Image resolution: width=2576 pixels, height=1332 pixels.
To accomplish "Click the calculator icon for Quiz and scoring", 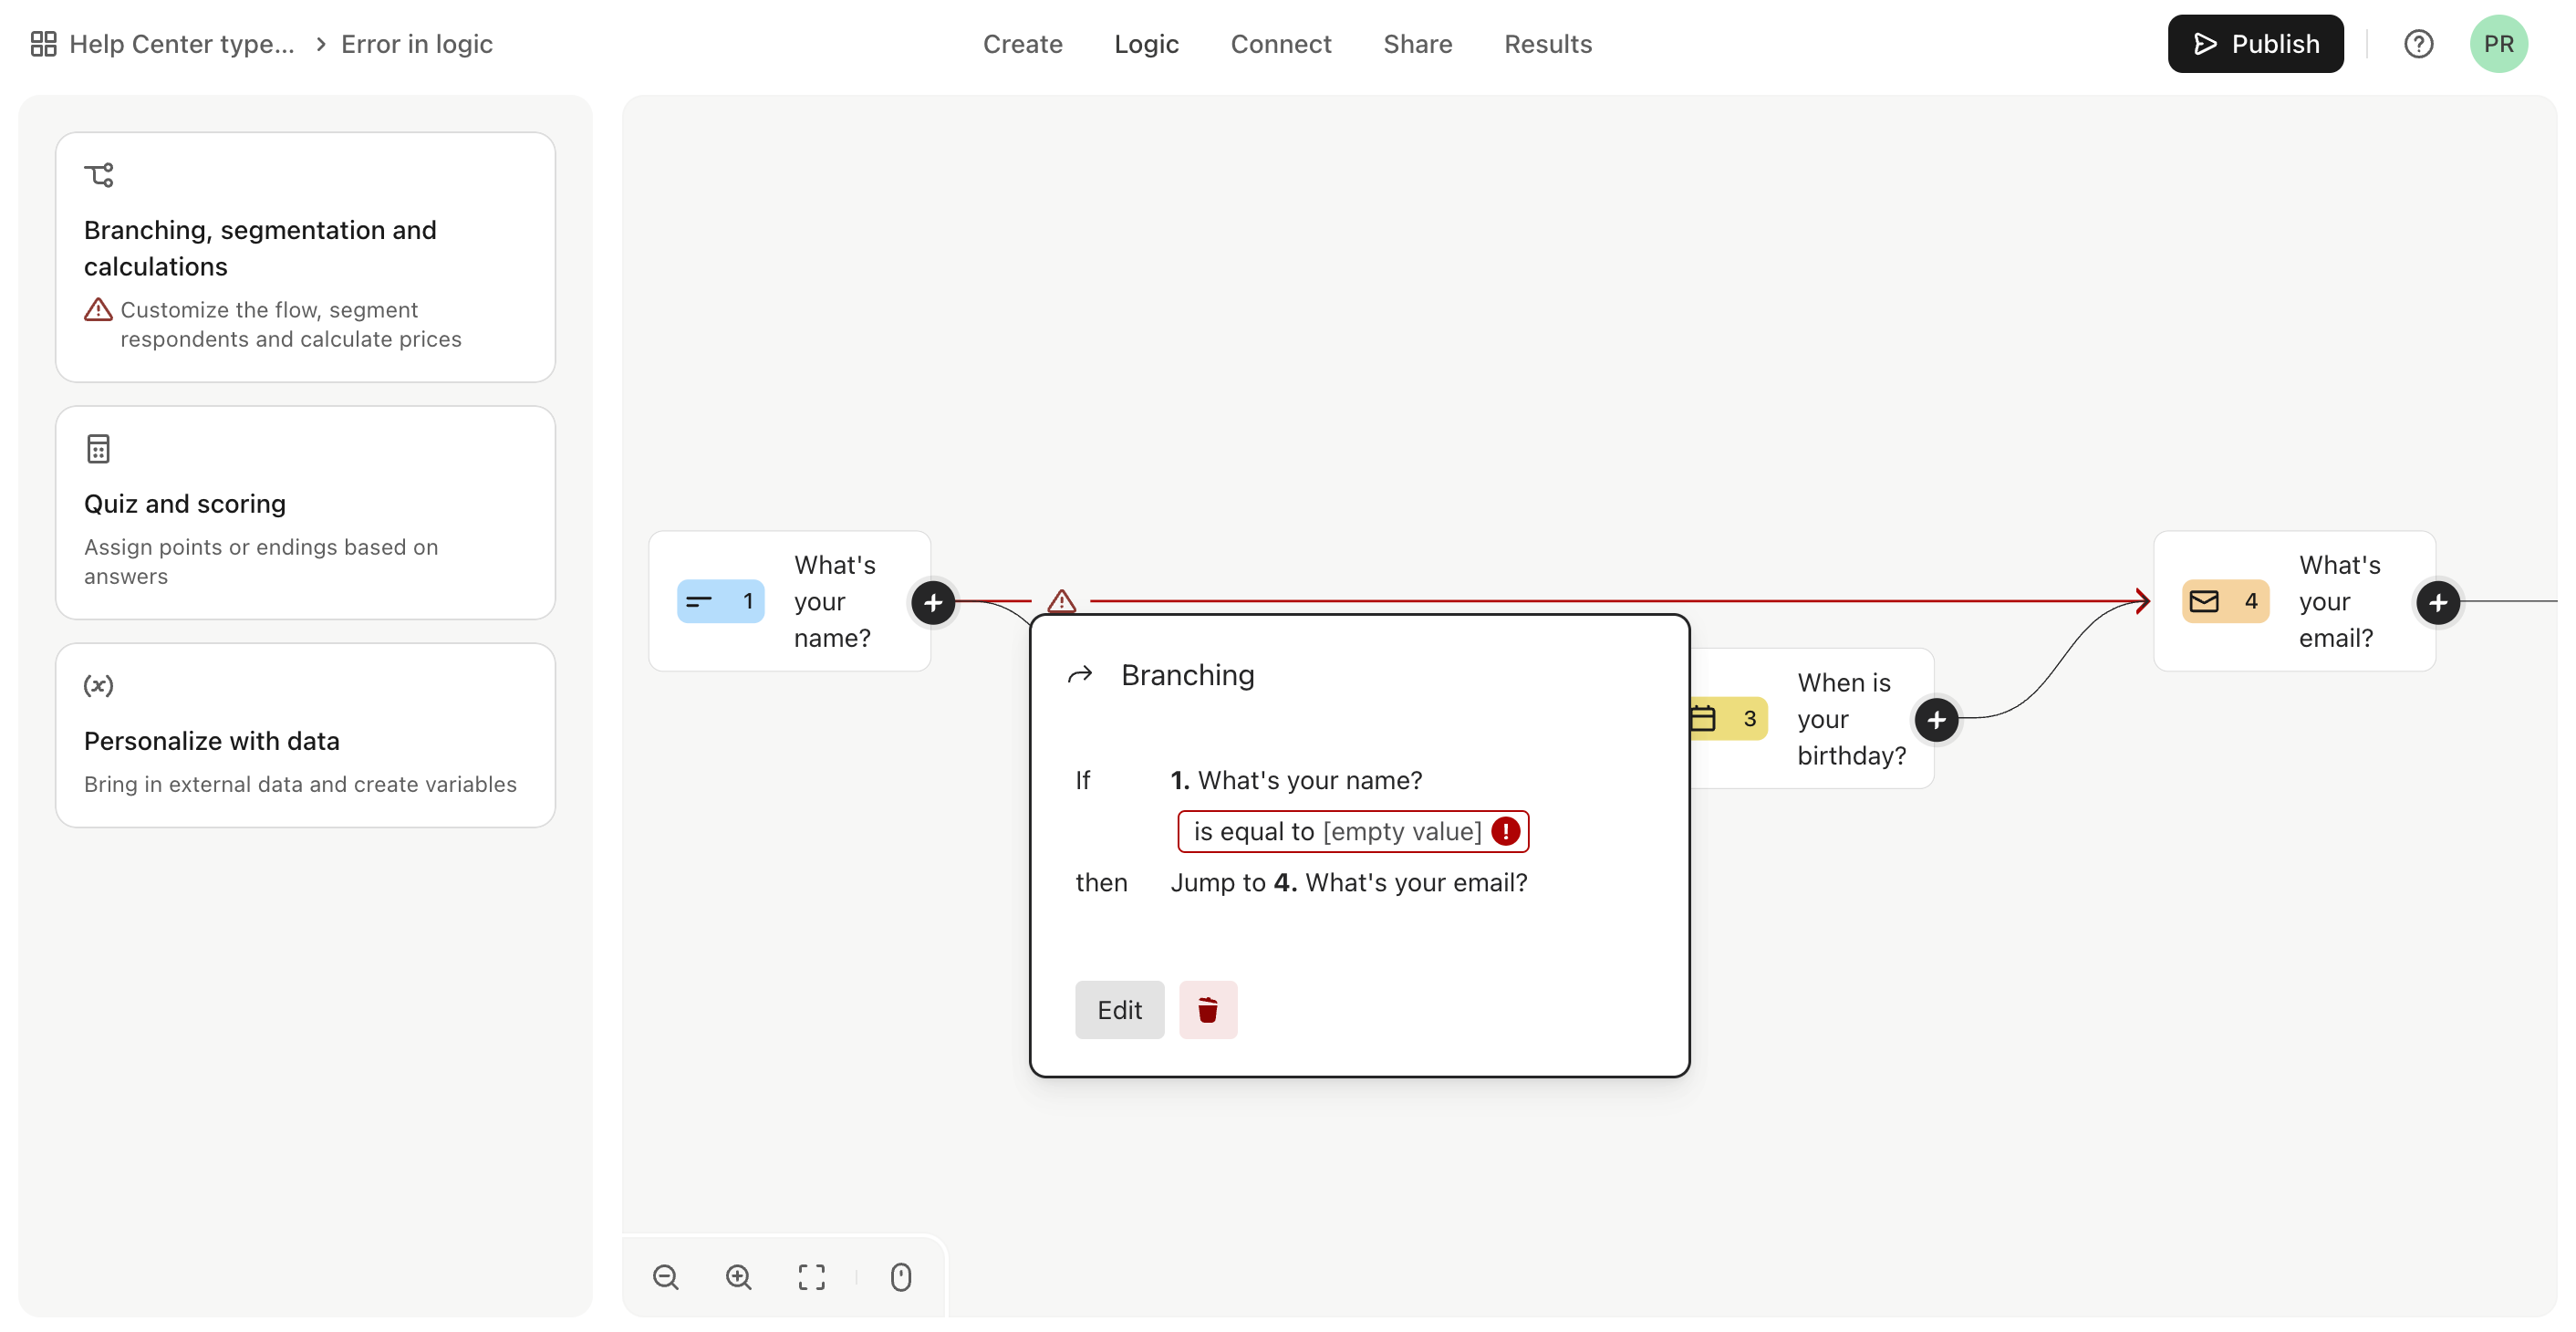I will tap(98, 449).
